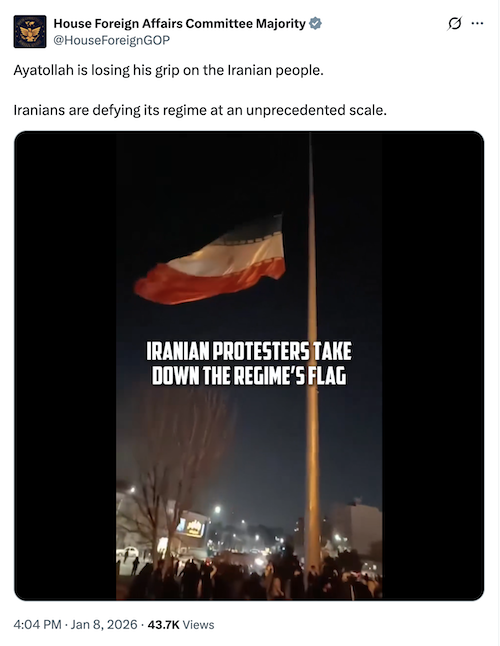Open the @HouseForeignGOP handle link
500x646 pixels.
112,40
